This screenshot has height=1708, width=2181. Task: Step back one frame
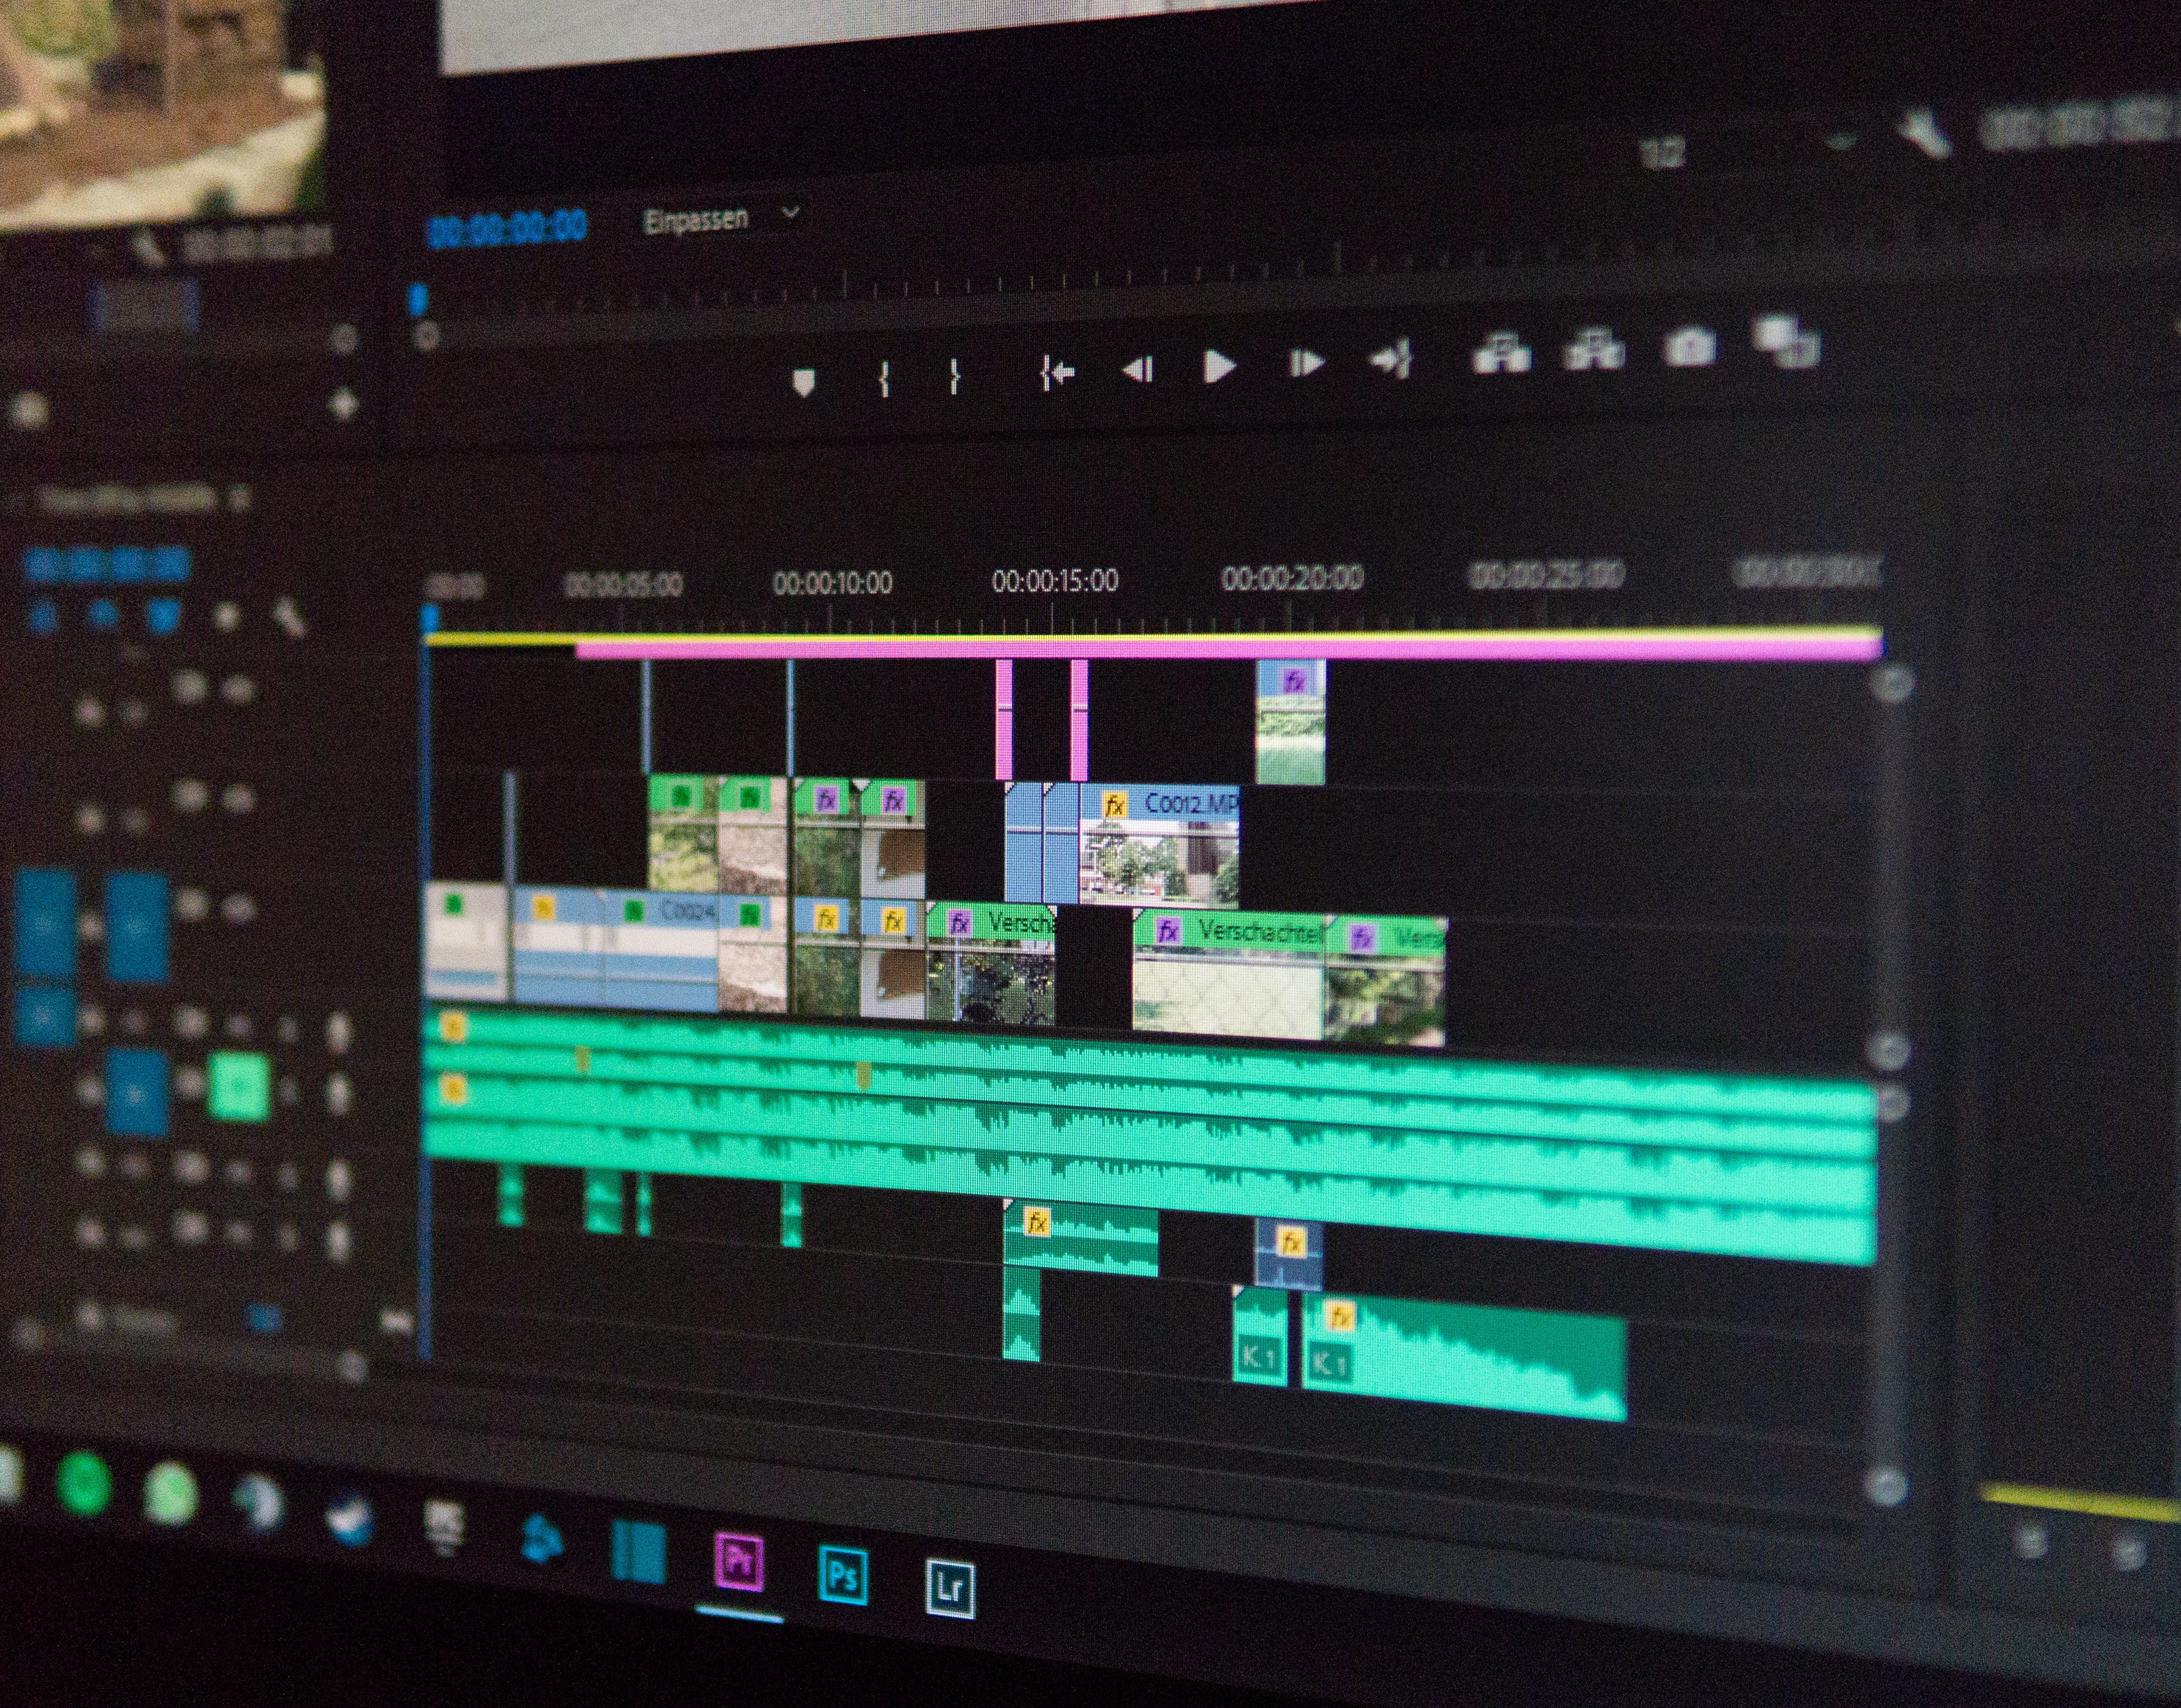point(1138,370)
